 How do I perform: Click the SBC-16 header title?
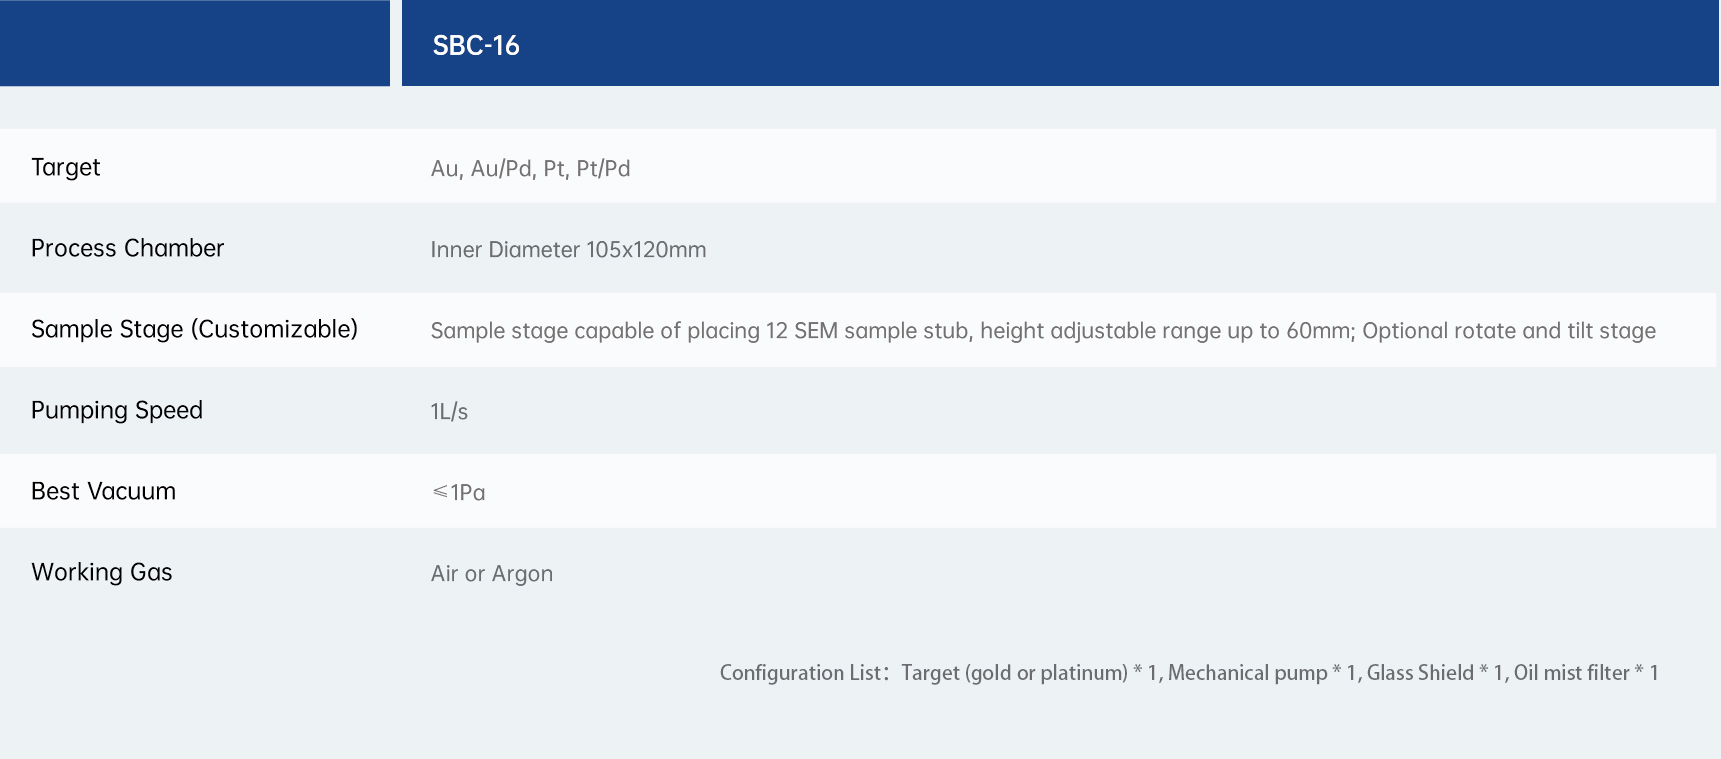476,46
